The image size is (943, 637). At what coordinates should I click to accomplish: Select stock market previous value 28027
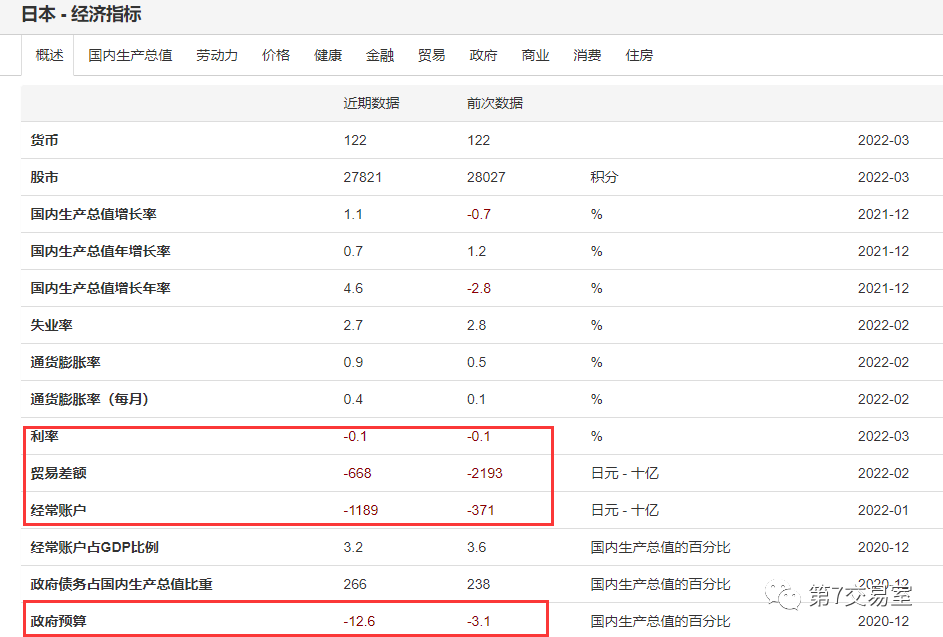486,177
